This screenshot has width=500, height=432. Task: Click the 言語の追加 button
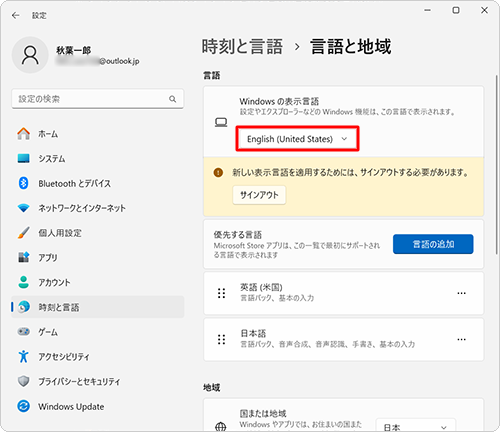coord(433,244)
